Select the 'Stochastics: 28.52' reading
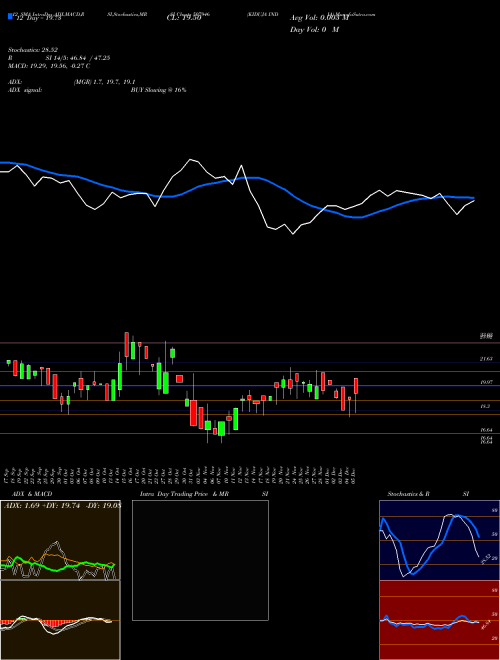The width and height of the screenshot is (500, 660). pyautogui.click(x=32, y=50)
